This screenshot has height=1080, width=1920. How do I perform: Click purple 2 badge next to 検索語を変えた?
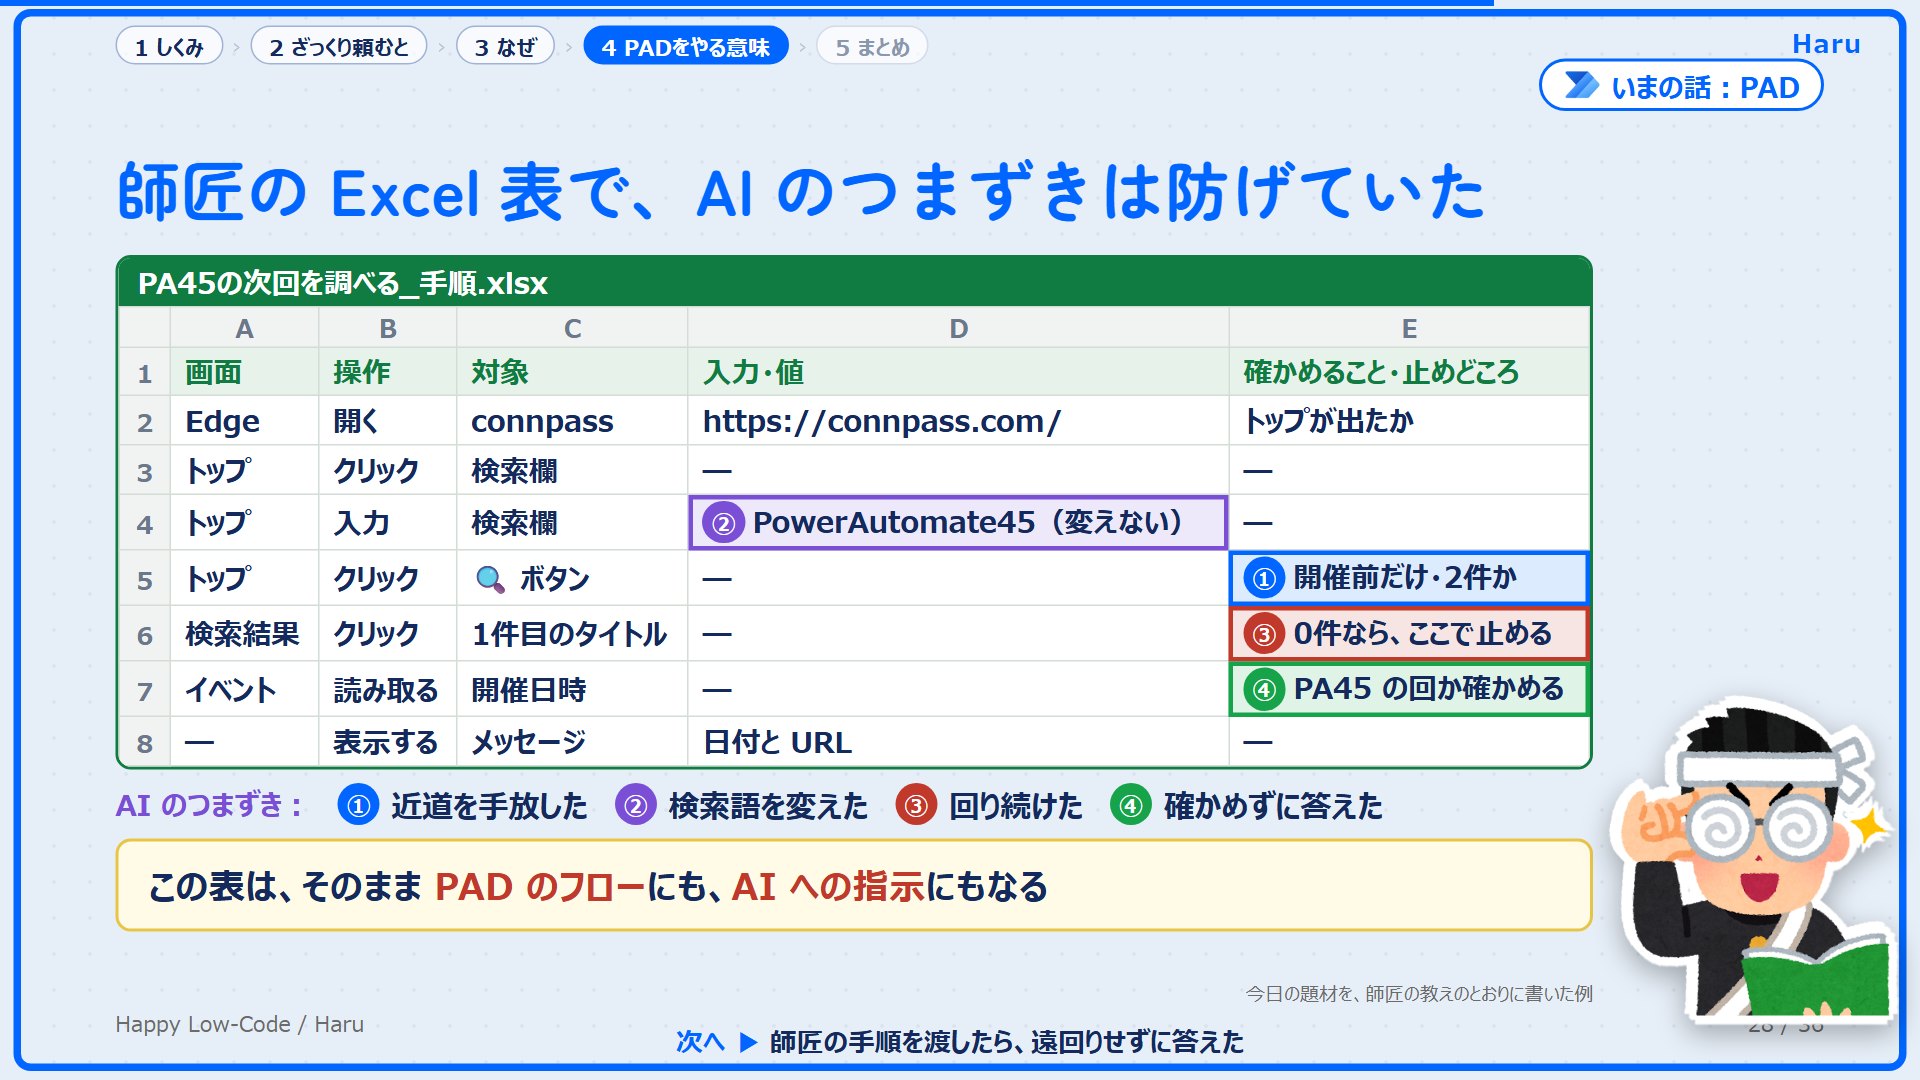tap(635, 805)
